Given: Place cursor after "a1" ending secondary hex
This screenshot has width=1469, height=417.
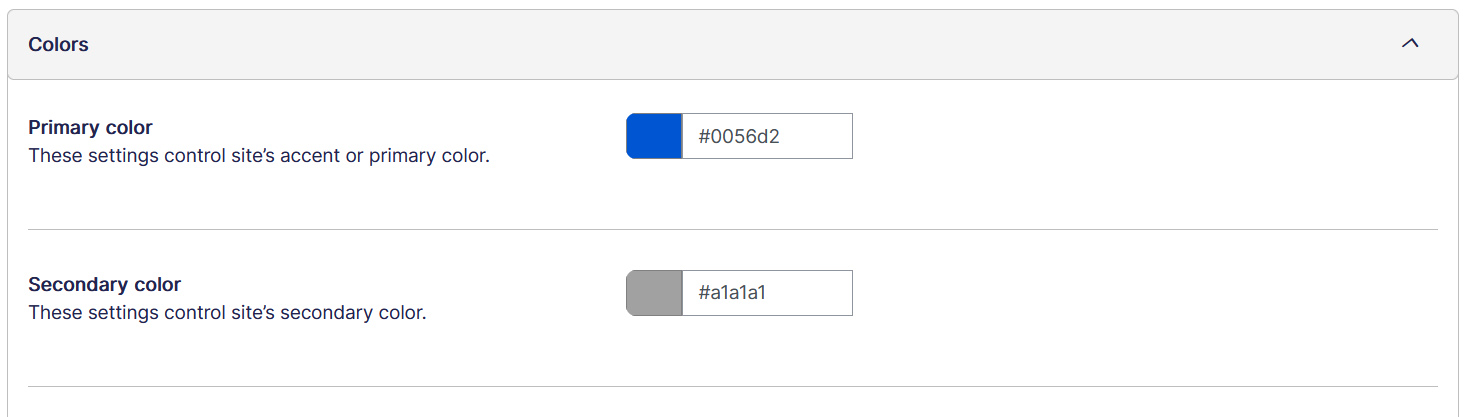Looking at the screenshot, I should 781,293.
